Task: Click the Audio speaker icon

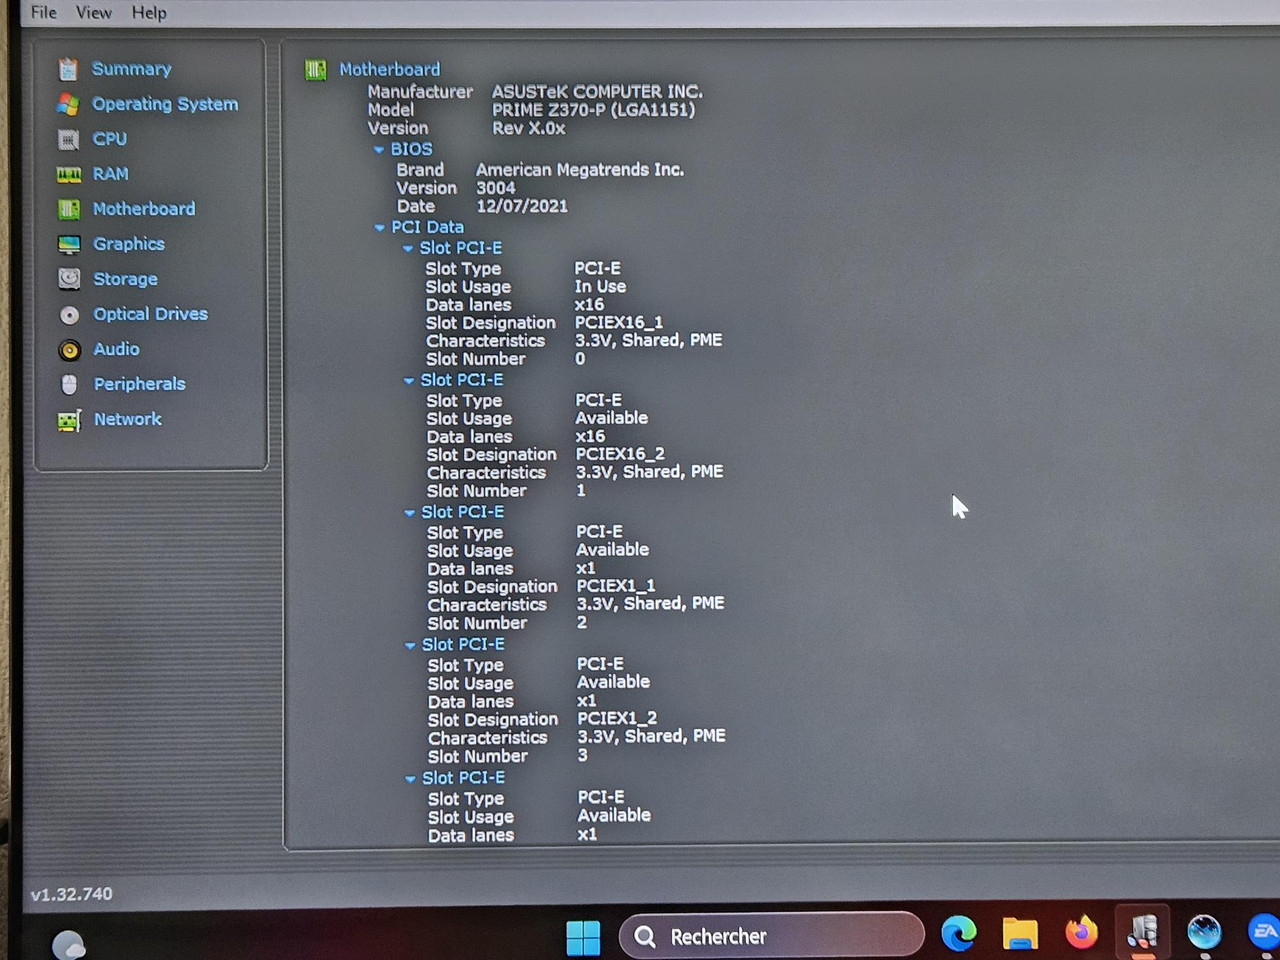Action: 69,350
